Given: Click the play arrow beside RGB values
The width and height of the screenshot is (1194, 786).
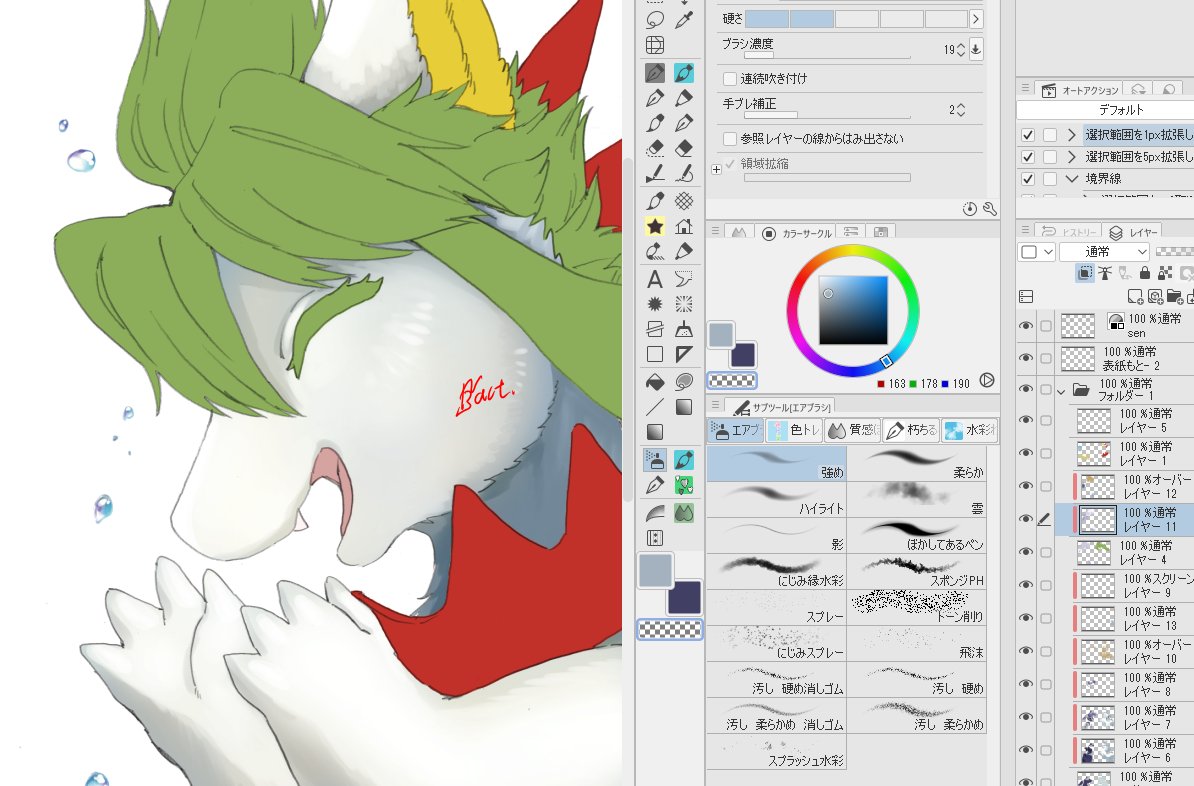Looking at the screenshot, I should [987, 380].
